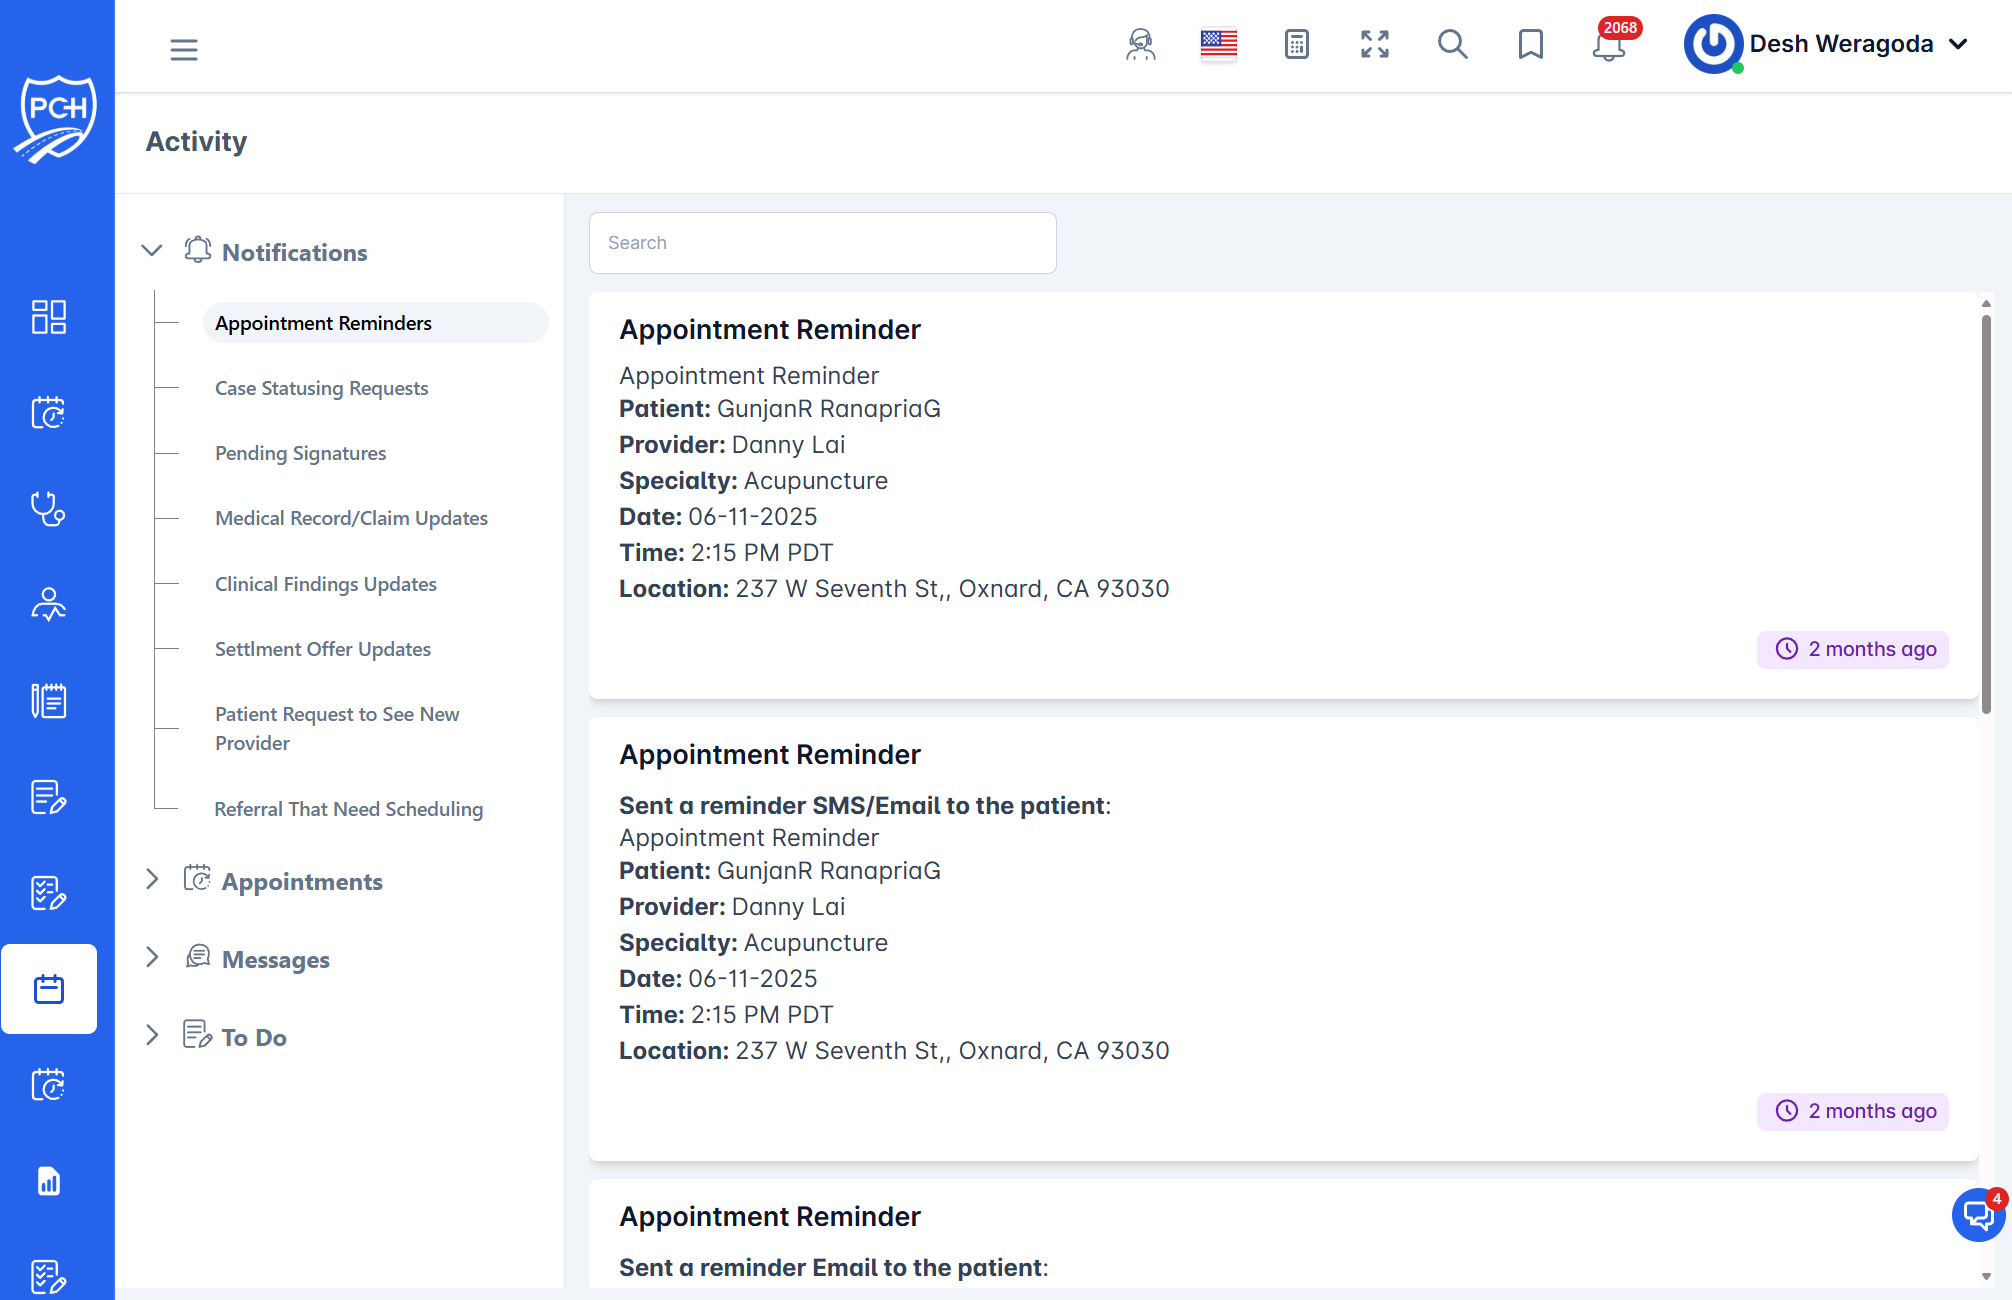Screen dimensions: 2012x1300
Task: Select Case Statusing Requests
Action: pyautogui.click(x=321, y=388)
